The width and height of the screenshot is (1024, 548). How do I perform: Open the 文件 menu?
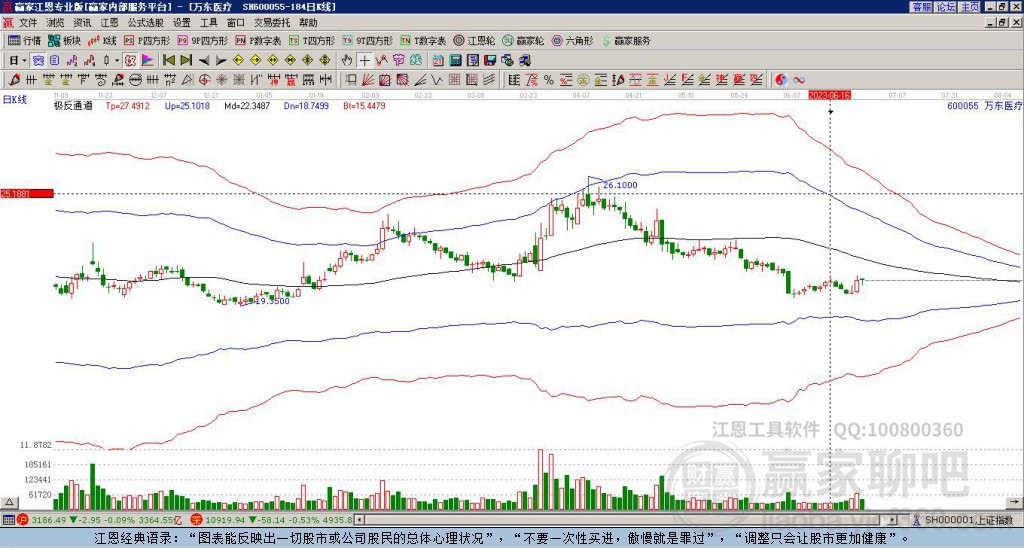click(28, 23)
